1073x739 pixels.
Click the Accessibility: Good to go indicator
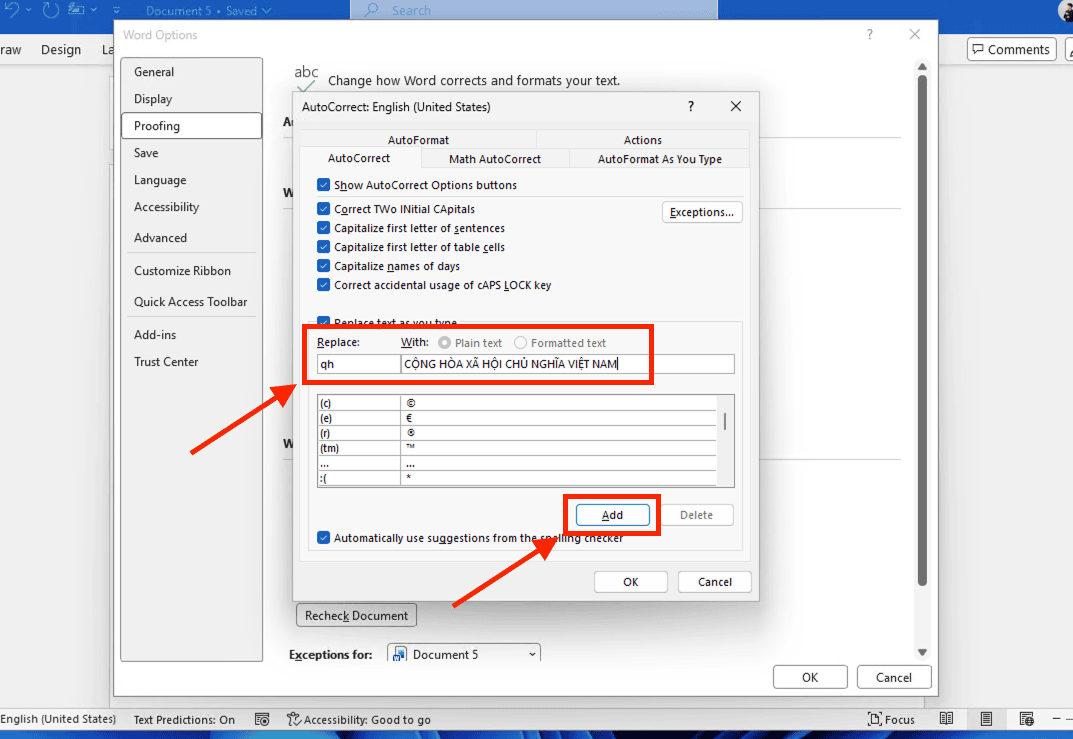point(359,719)
